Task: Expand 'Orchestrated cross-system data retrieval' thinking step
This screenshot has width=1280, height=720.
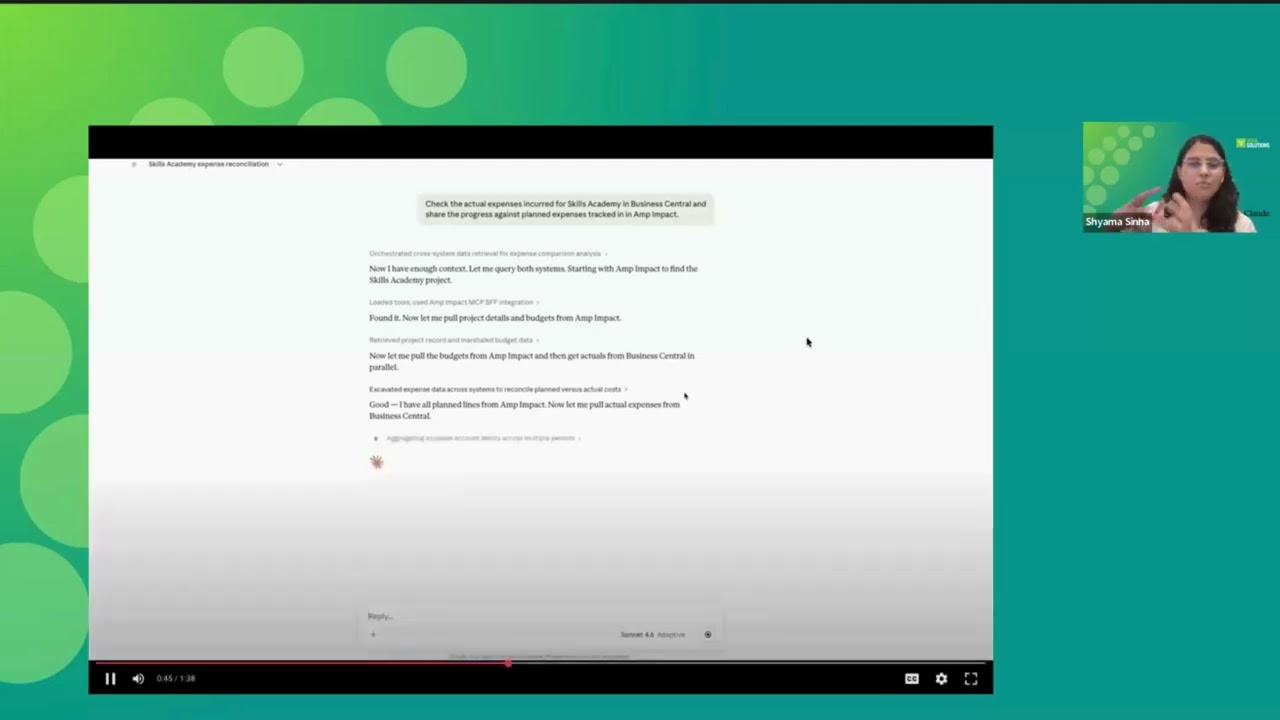Action: click(x=488, y=254)
